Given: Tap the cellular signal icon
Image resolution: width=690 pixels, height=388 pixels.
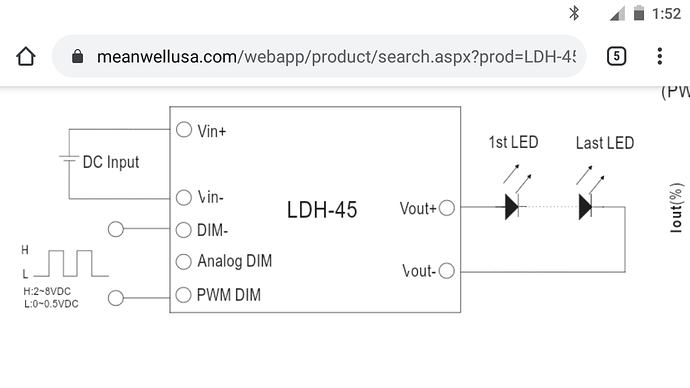Looking at the screenshot, I should (x=617, y=14).
